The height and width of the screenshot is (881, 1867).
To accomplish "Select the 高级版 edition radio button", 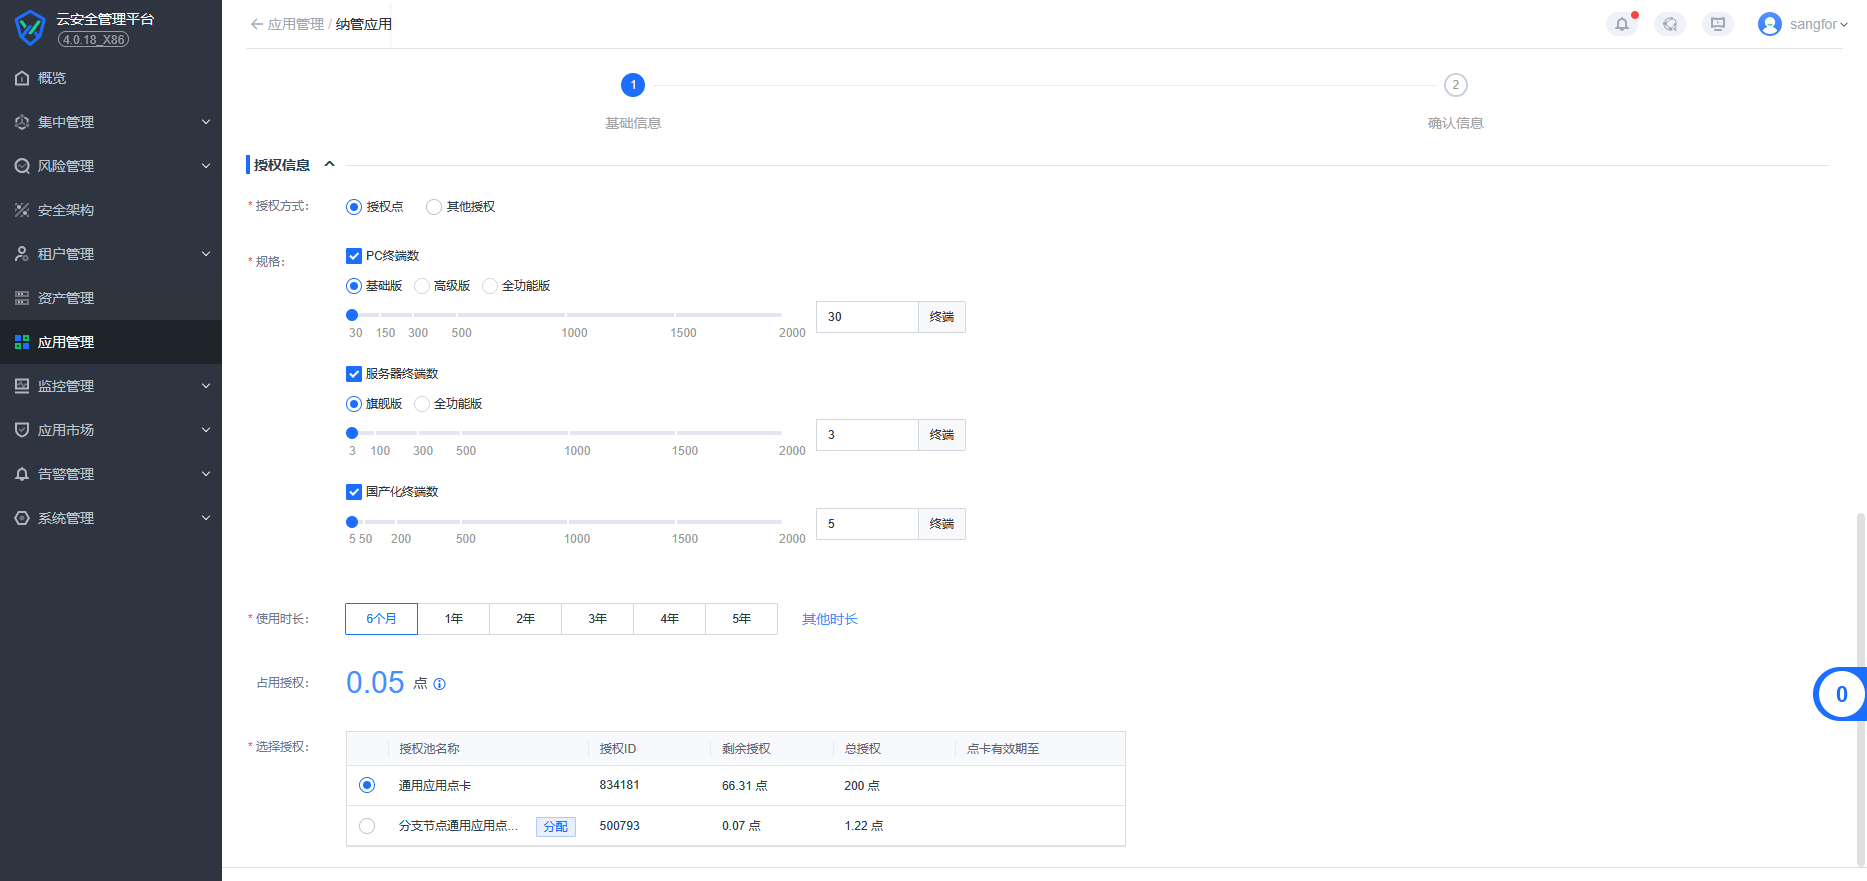I will pos(422,286).
